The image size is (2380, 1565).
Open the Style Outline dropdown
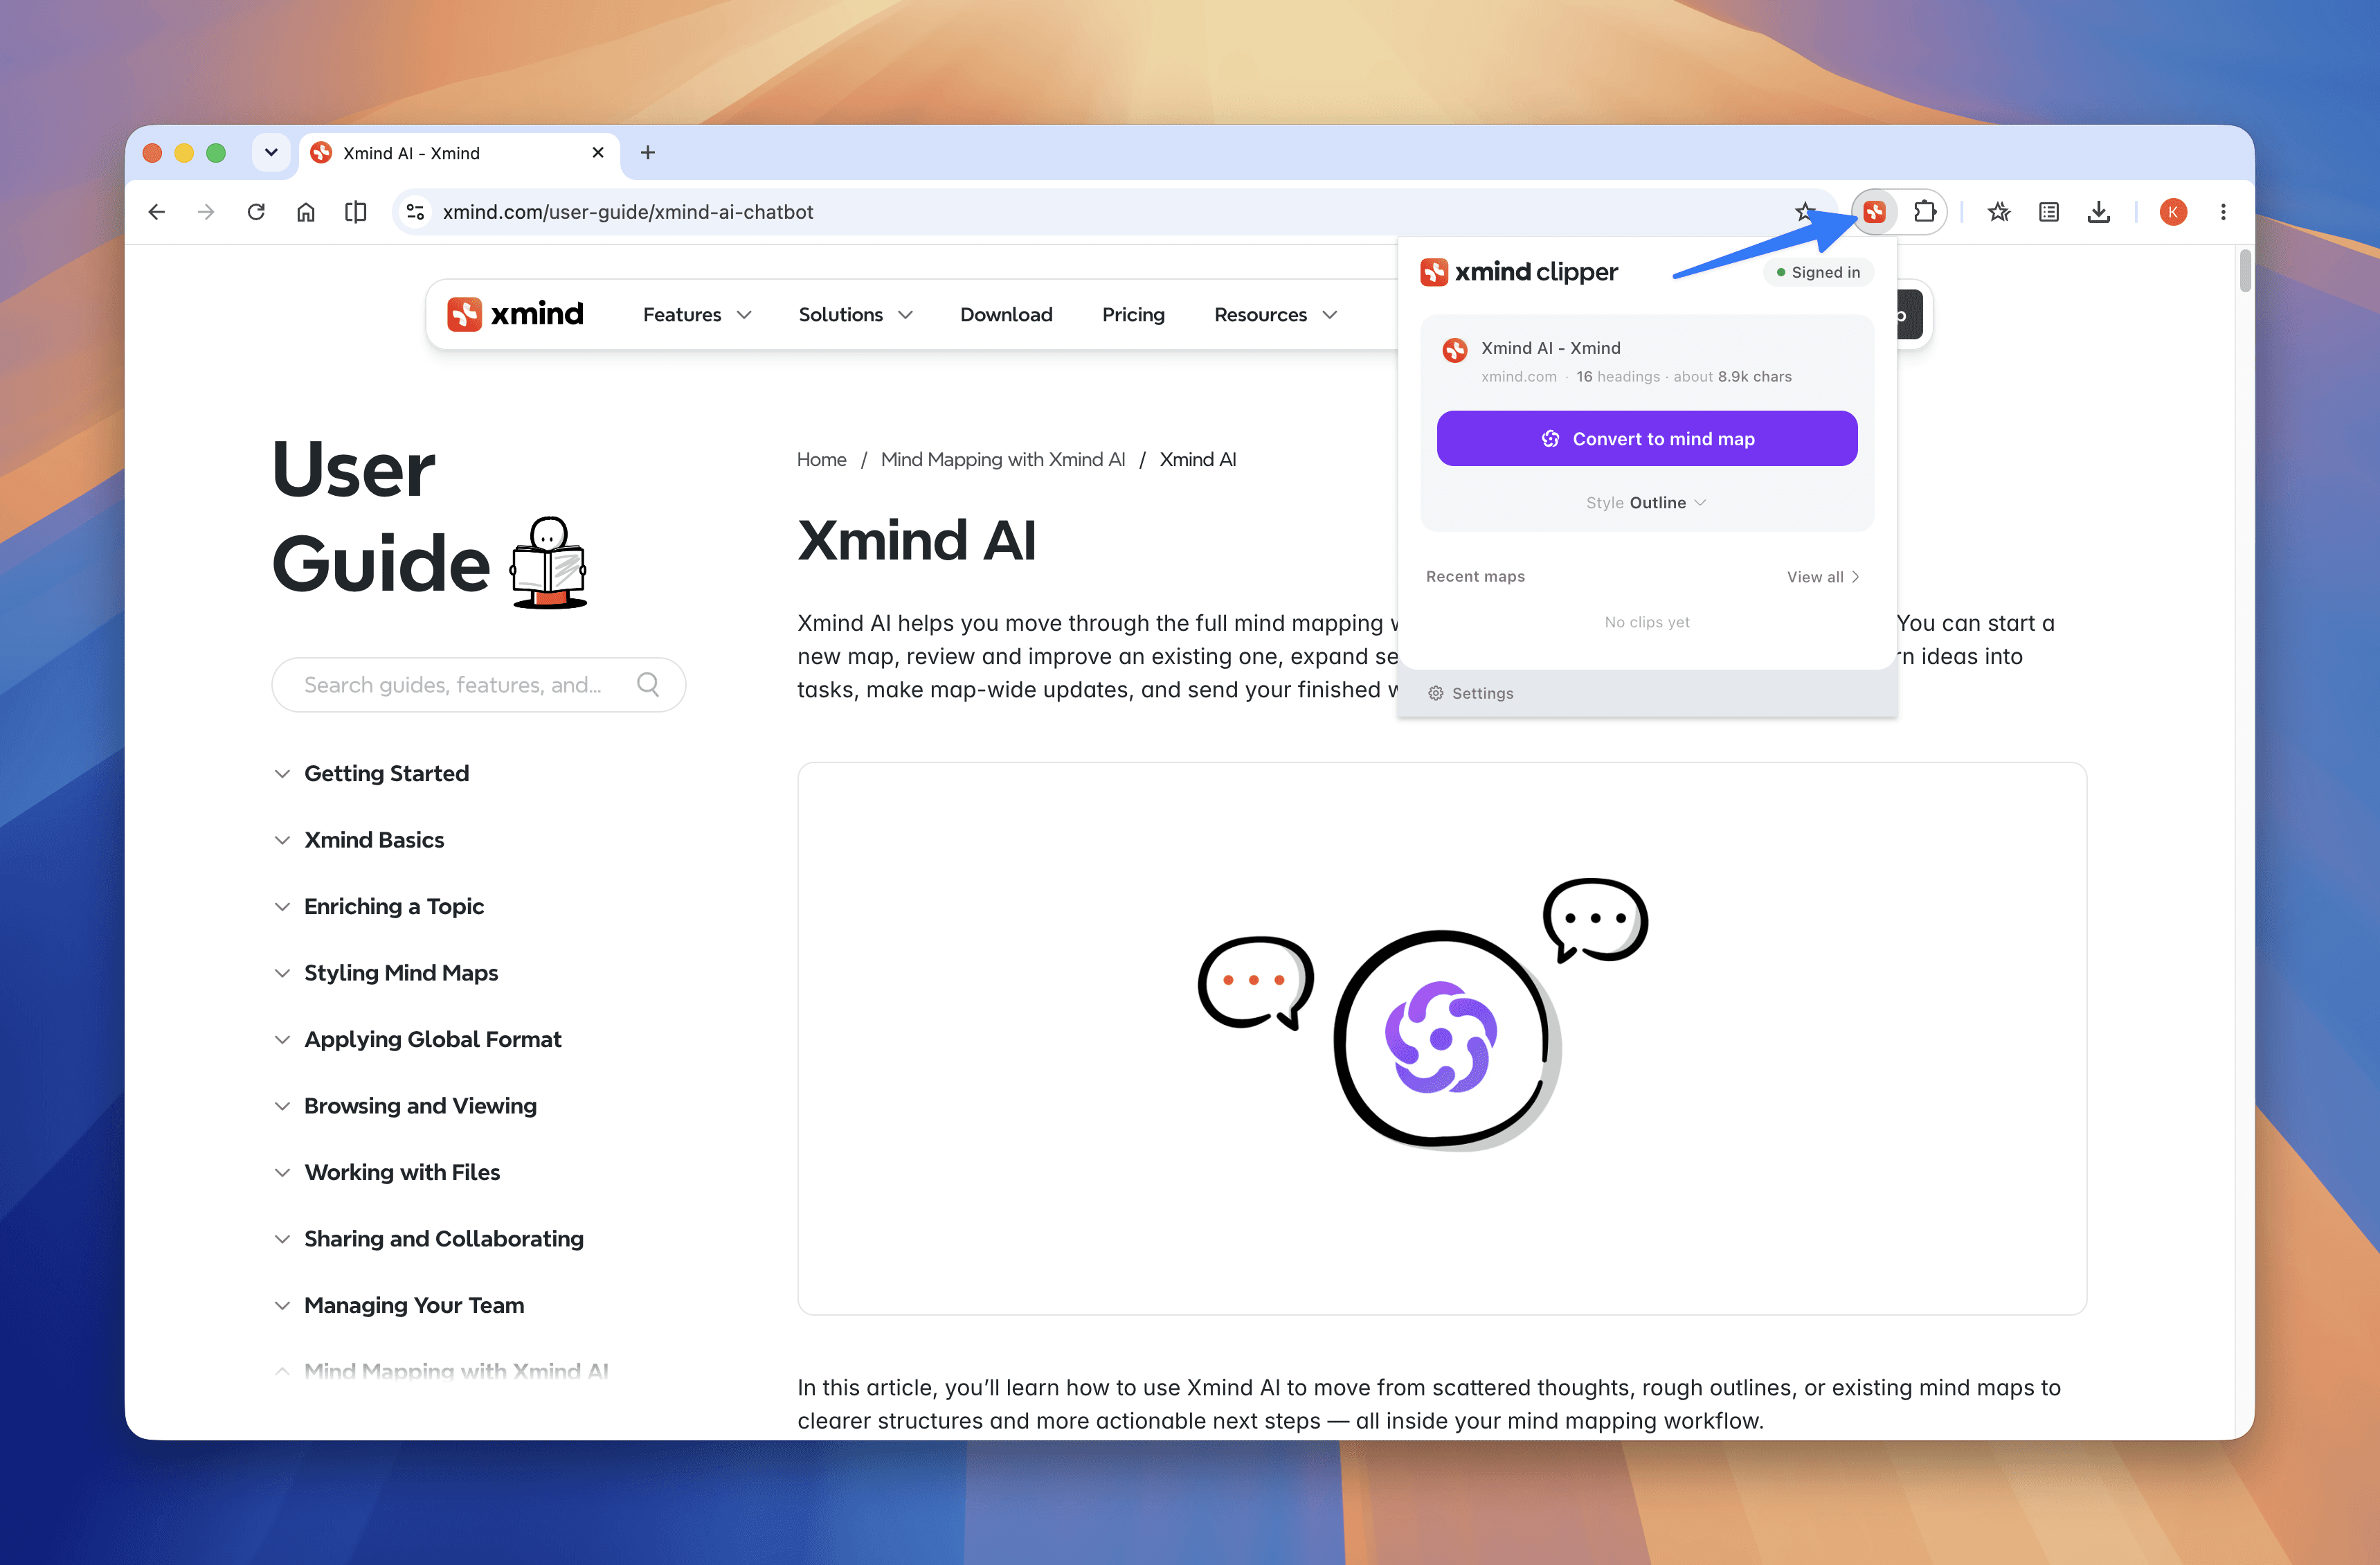pos(1646,503)
